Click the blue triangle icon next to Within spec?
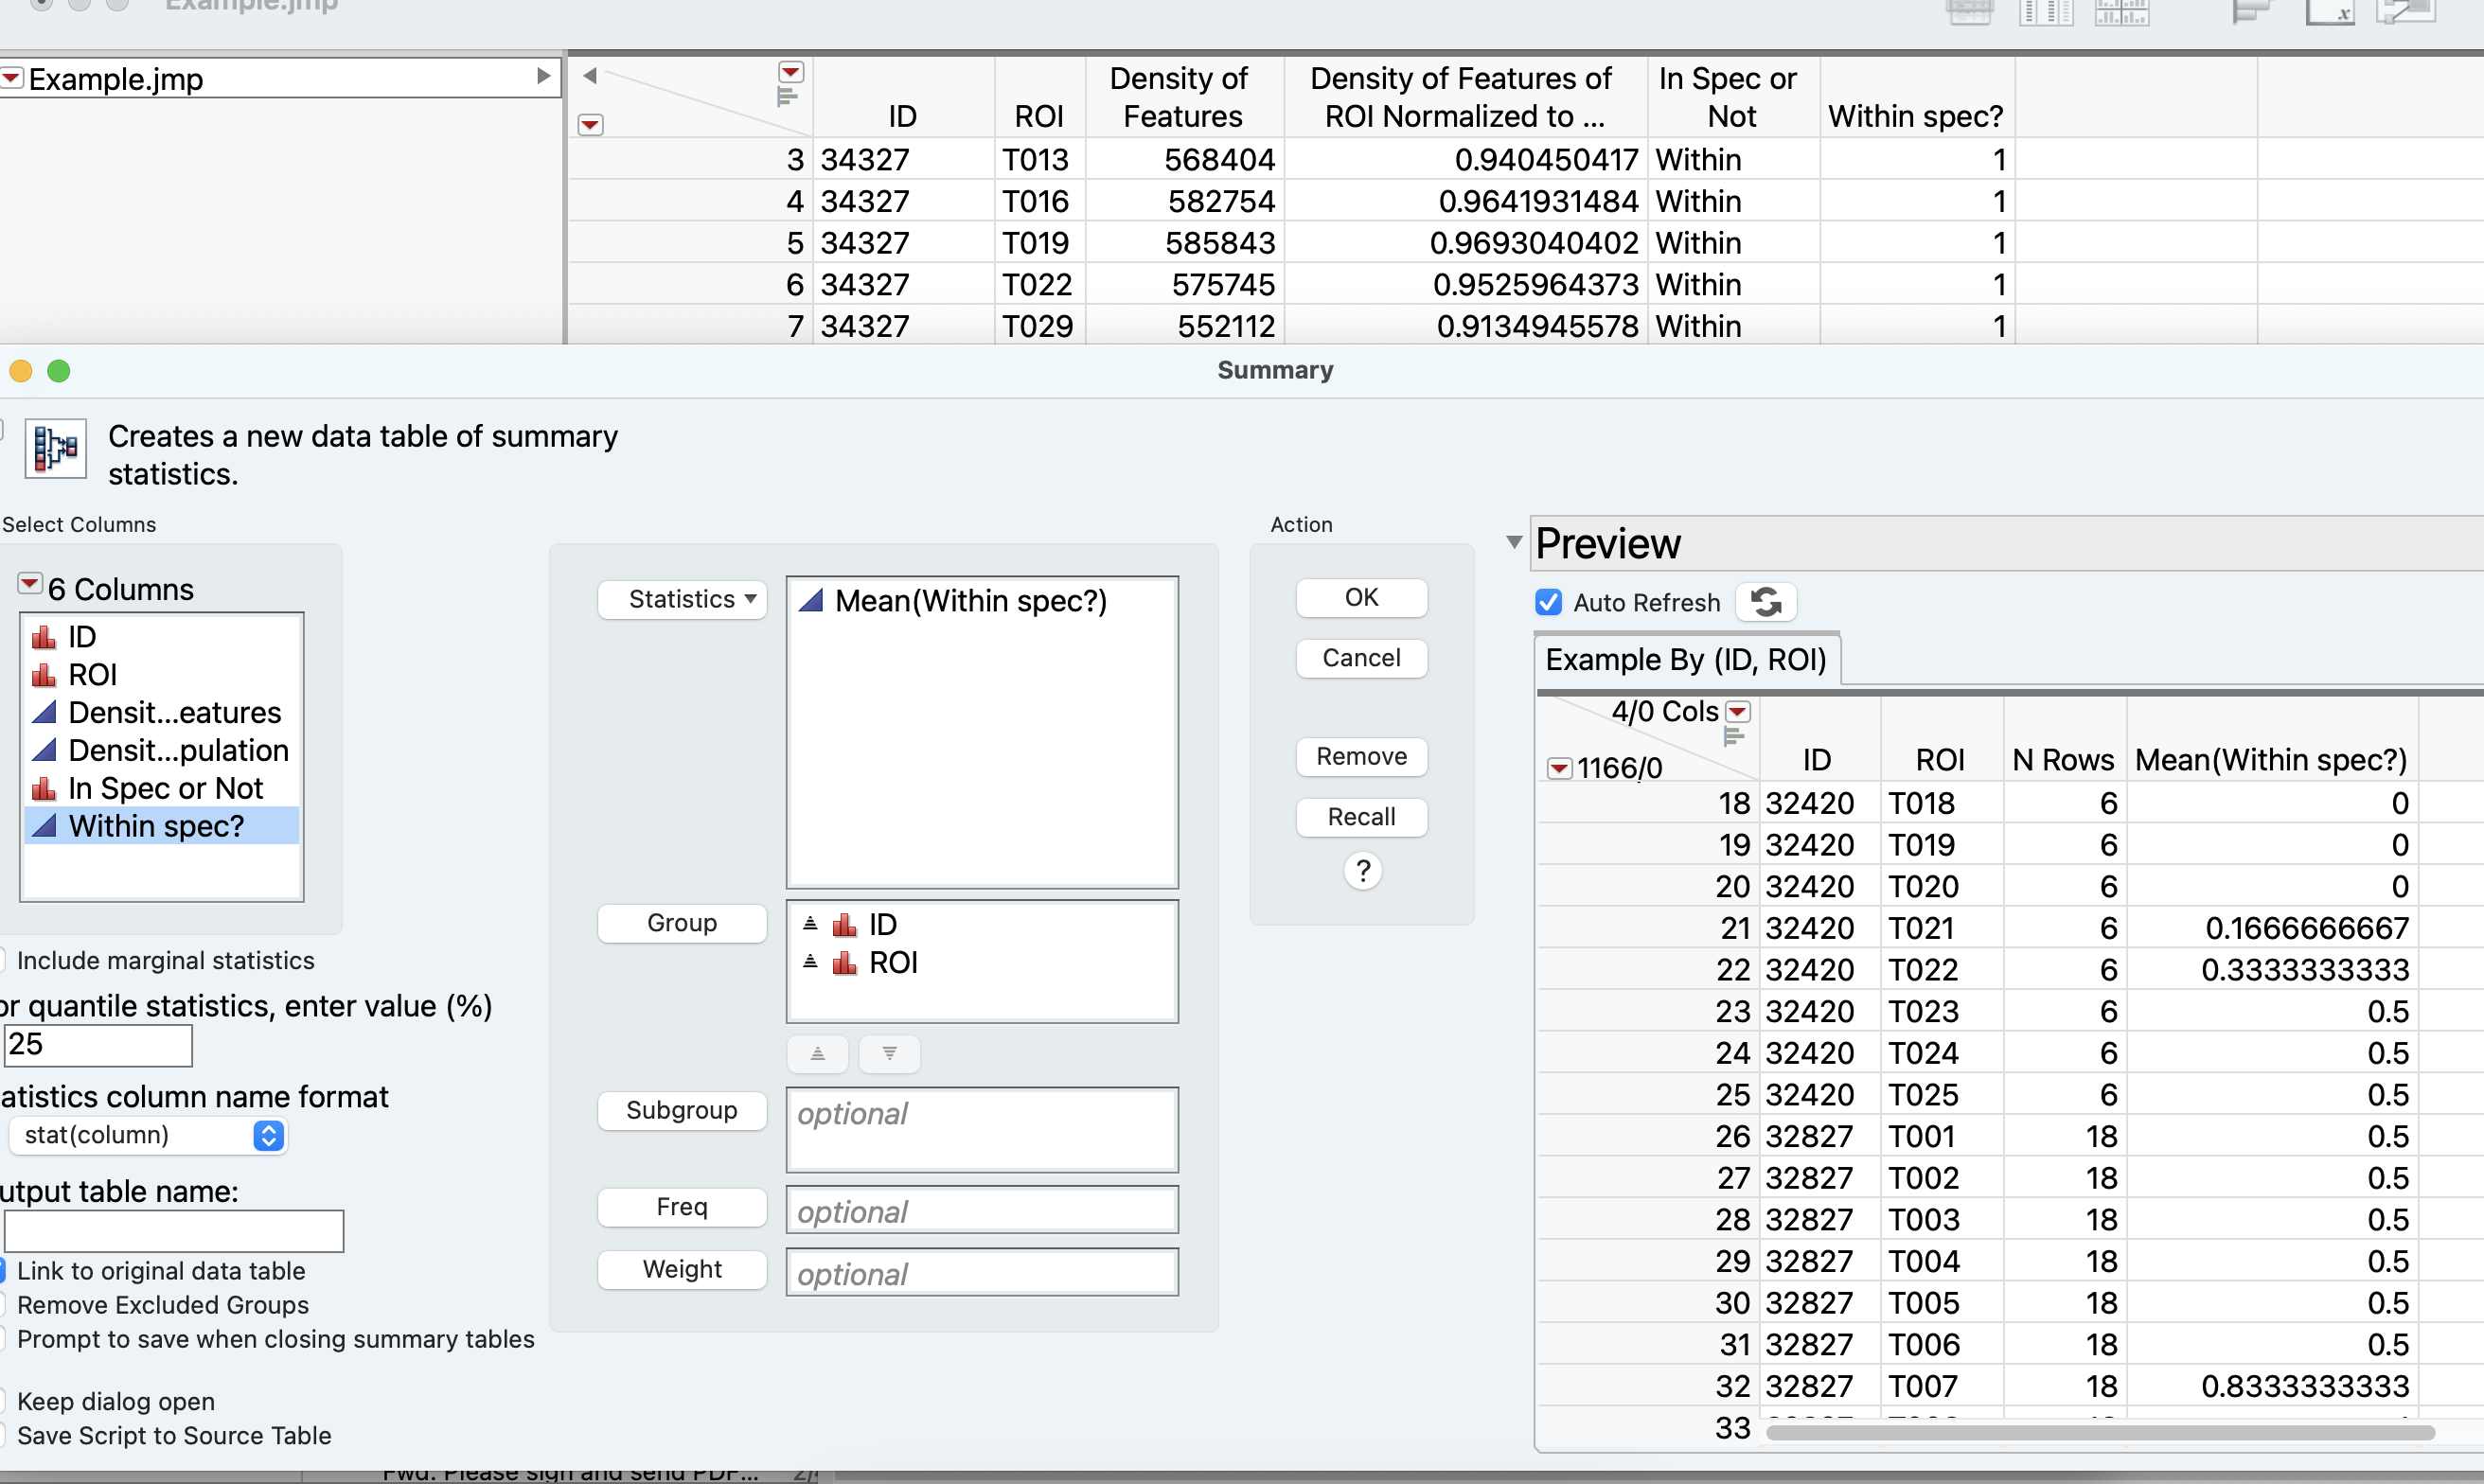Screen dimensions: 2484x1484 point(44,825)
